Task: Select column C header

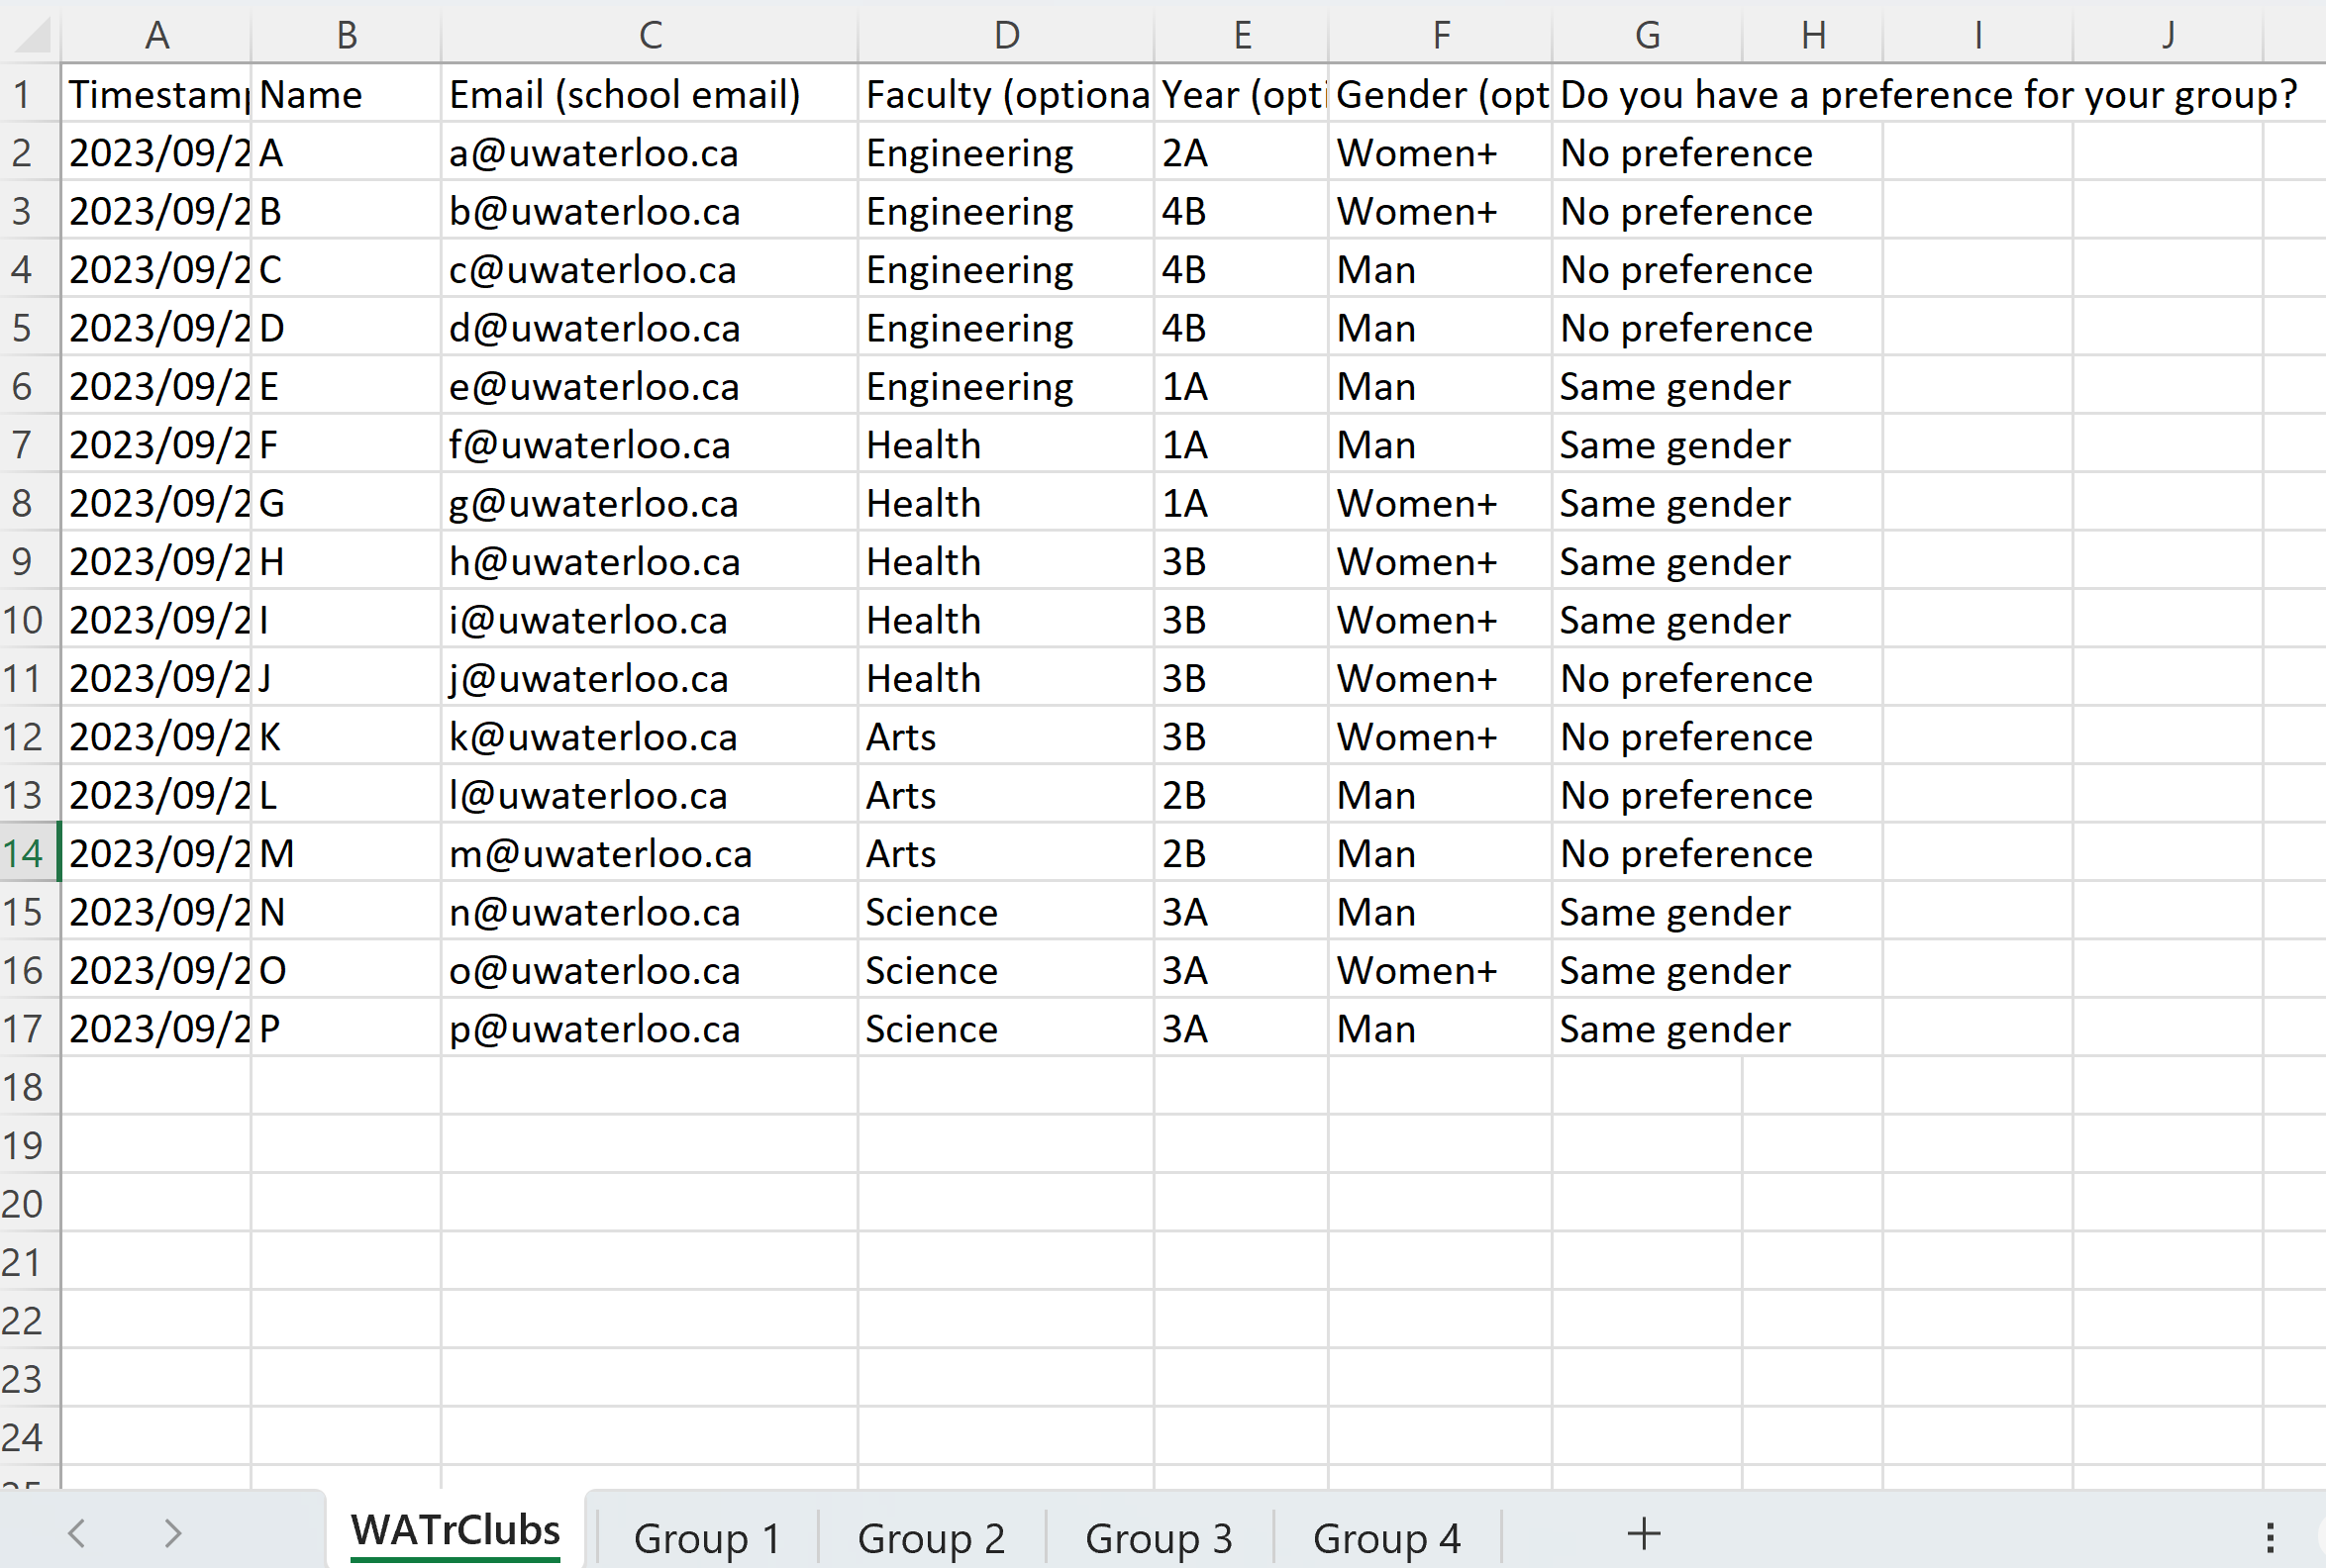Action: [649, 35]
